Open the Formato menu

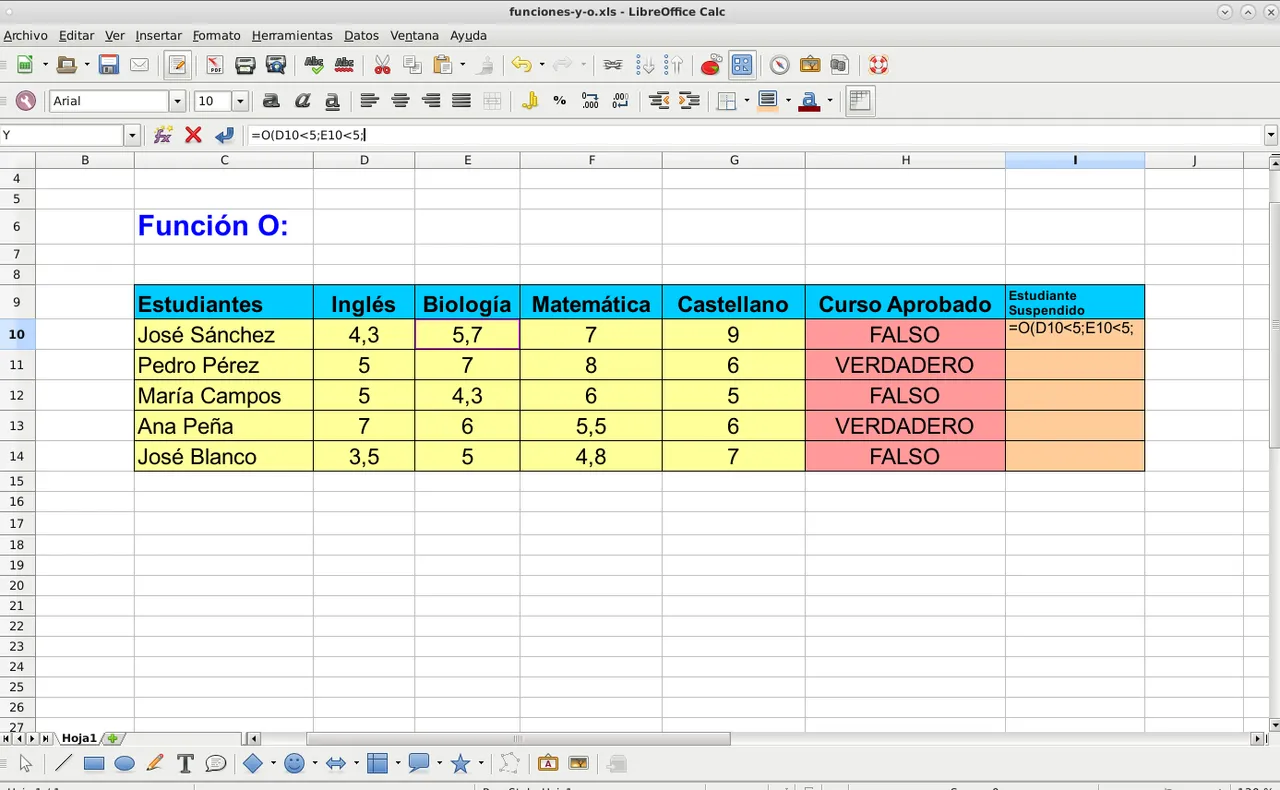[216, 35]
